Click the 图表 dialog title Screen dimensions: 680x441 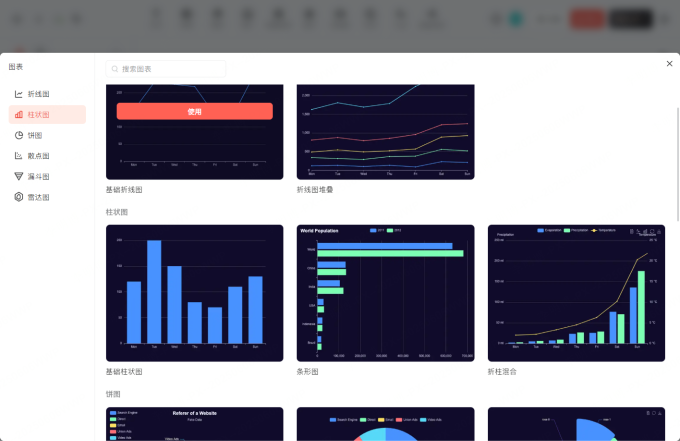(16, 67)
